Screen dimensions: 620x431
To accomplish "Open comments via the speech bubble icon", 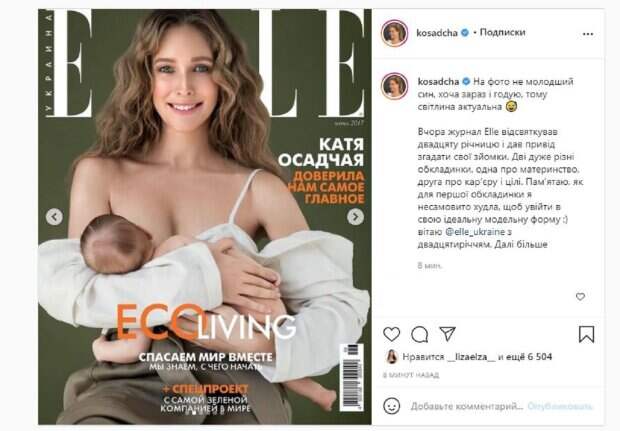I will pos(419,335).
